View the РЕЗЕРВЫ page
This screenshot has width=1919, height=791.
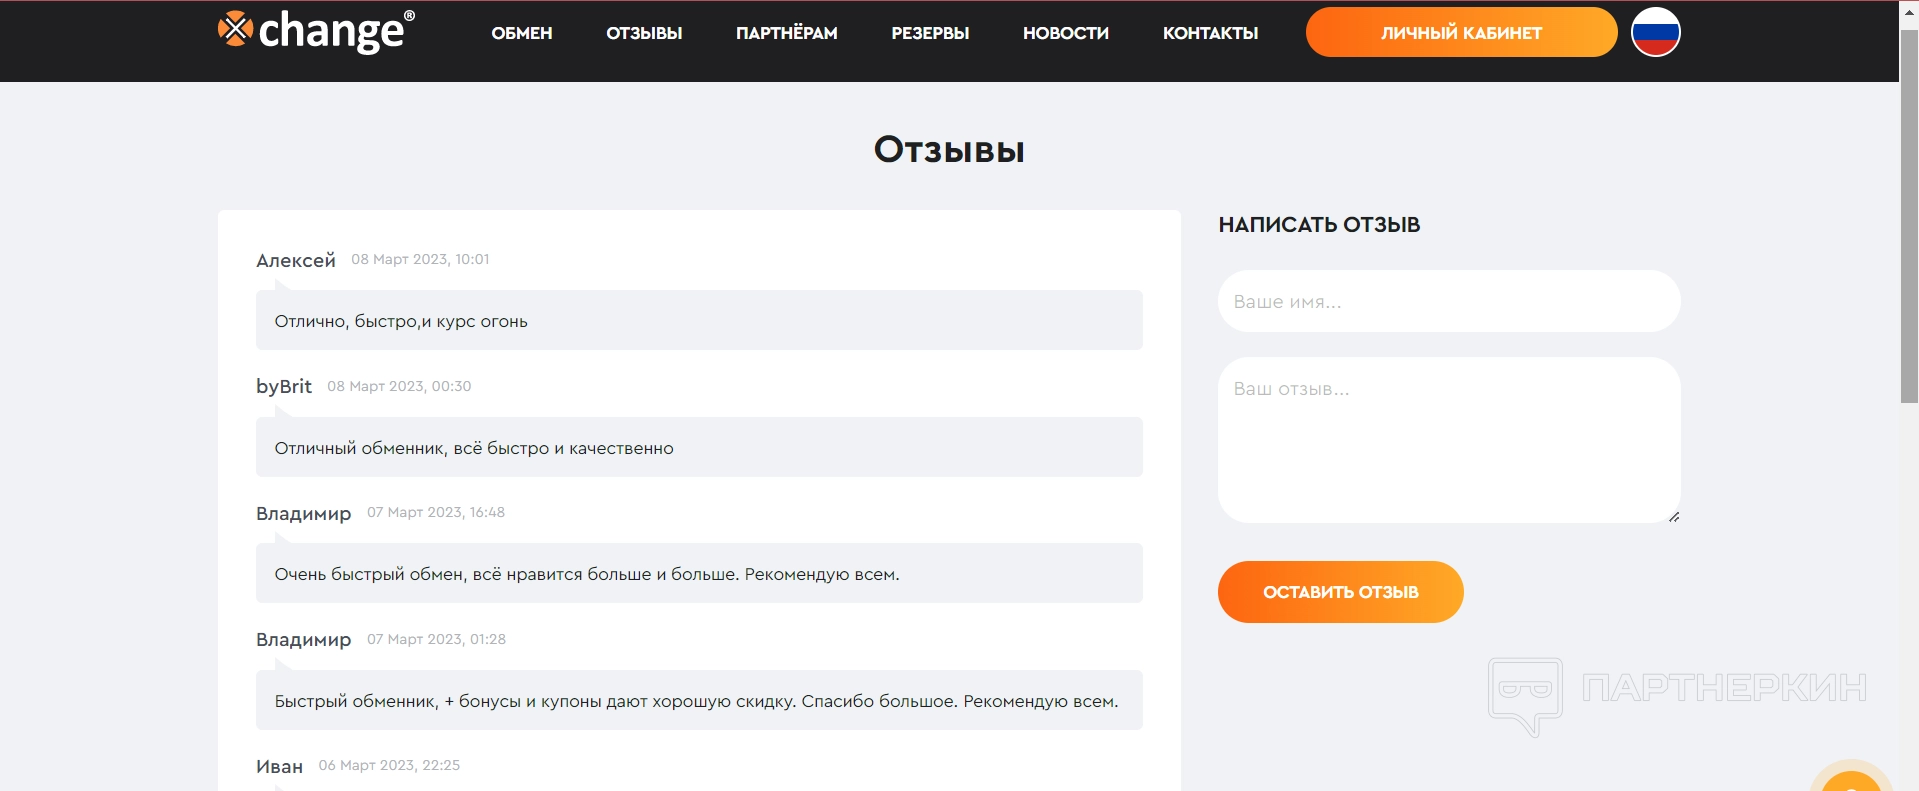click(x=930, y=33)
